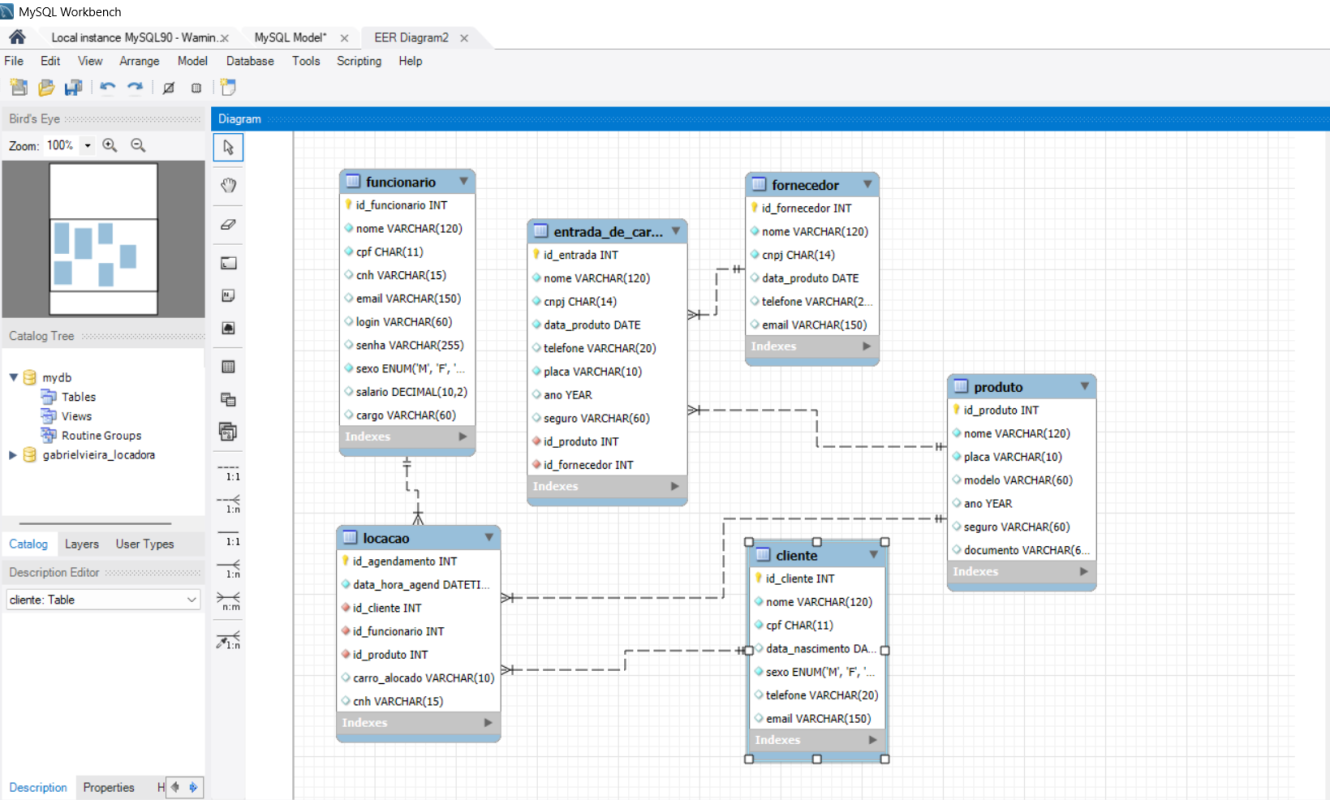This screenshot has height=800, width=1330.
Task: Click the Bird's Eye diagram preview
Action: [x=104, y=240]
